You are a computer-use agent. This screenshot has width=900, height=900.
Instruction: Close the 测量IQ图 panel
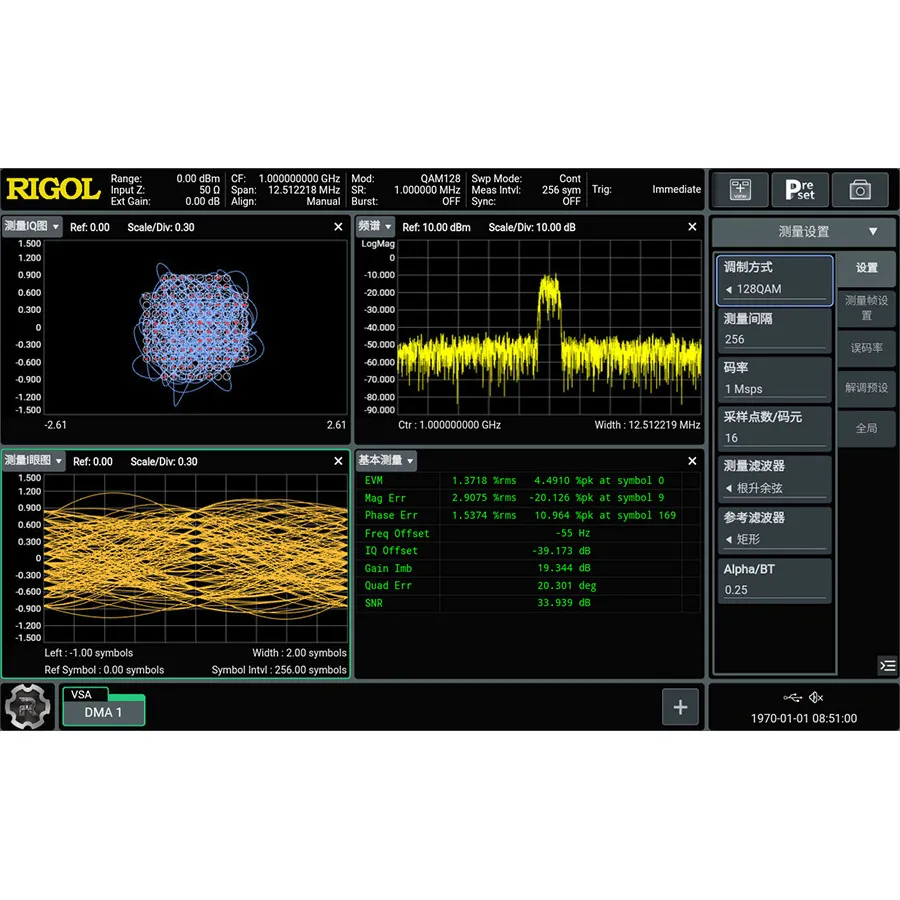coord(338,227)
